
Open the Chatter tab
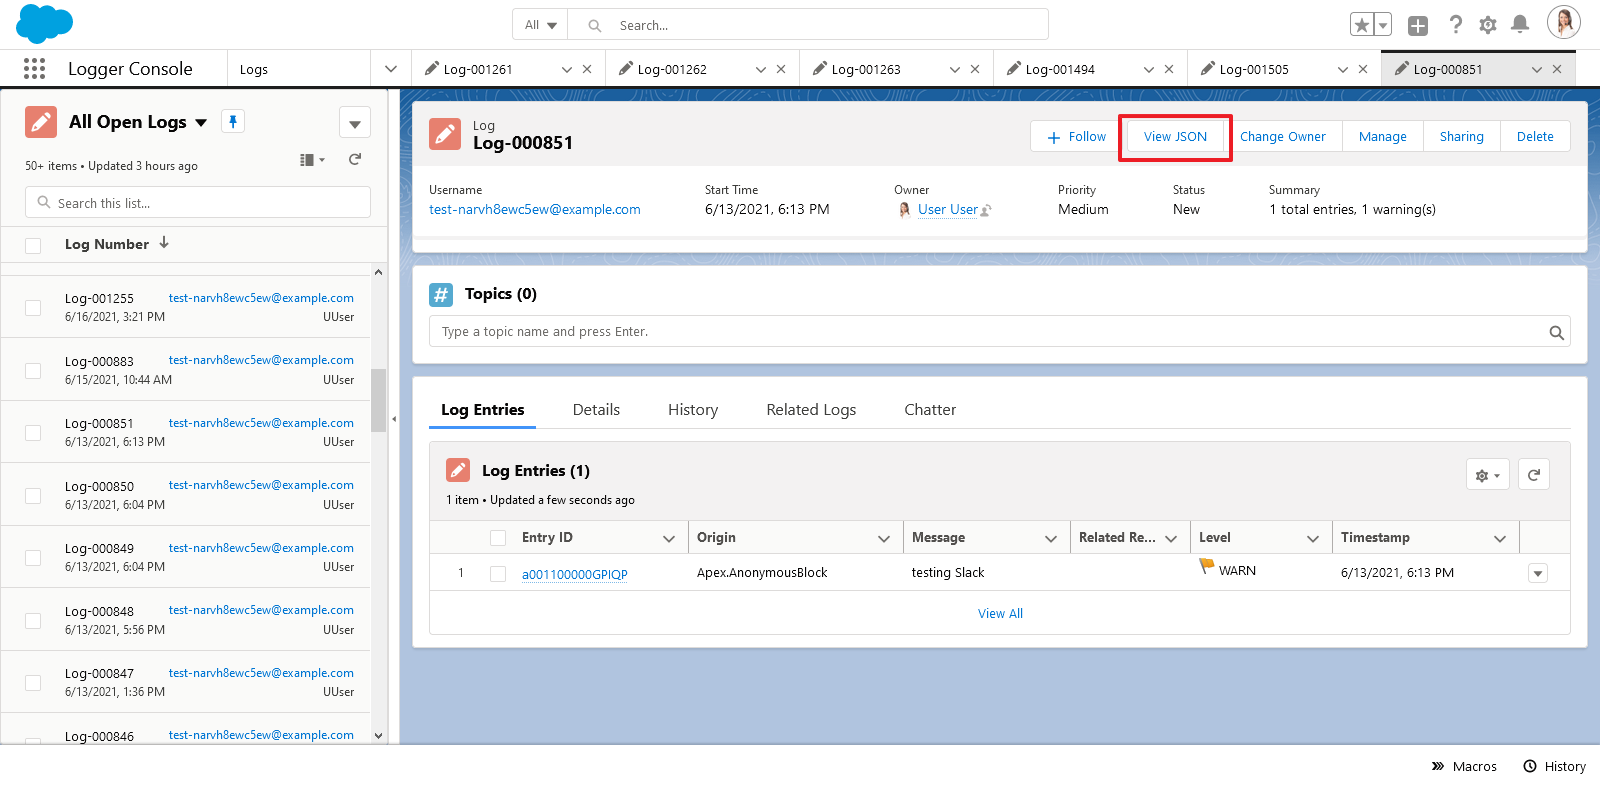coord(930,410)
